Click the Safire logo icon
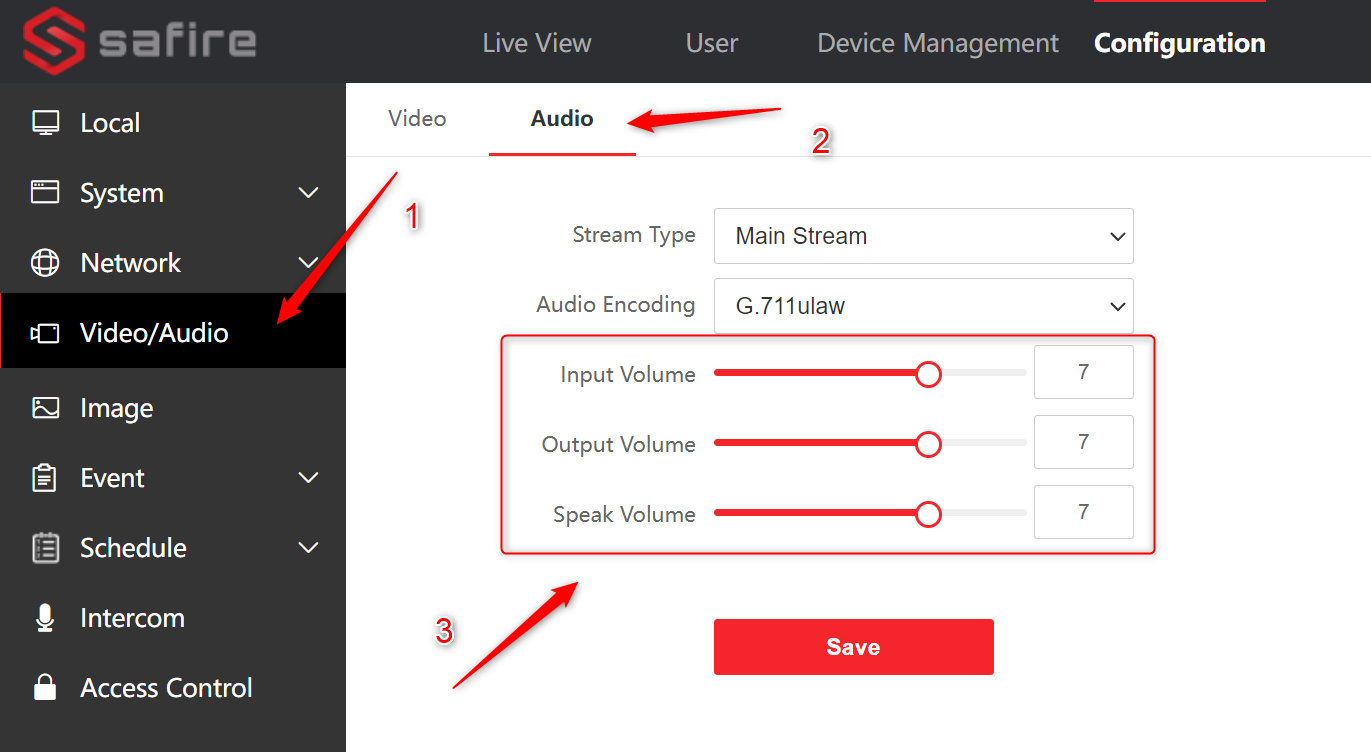The image size is (1371, 752). (56, 41)
